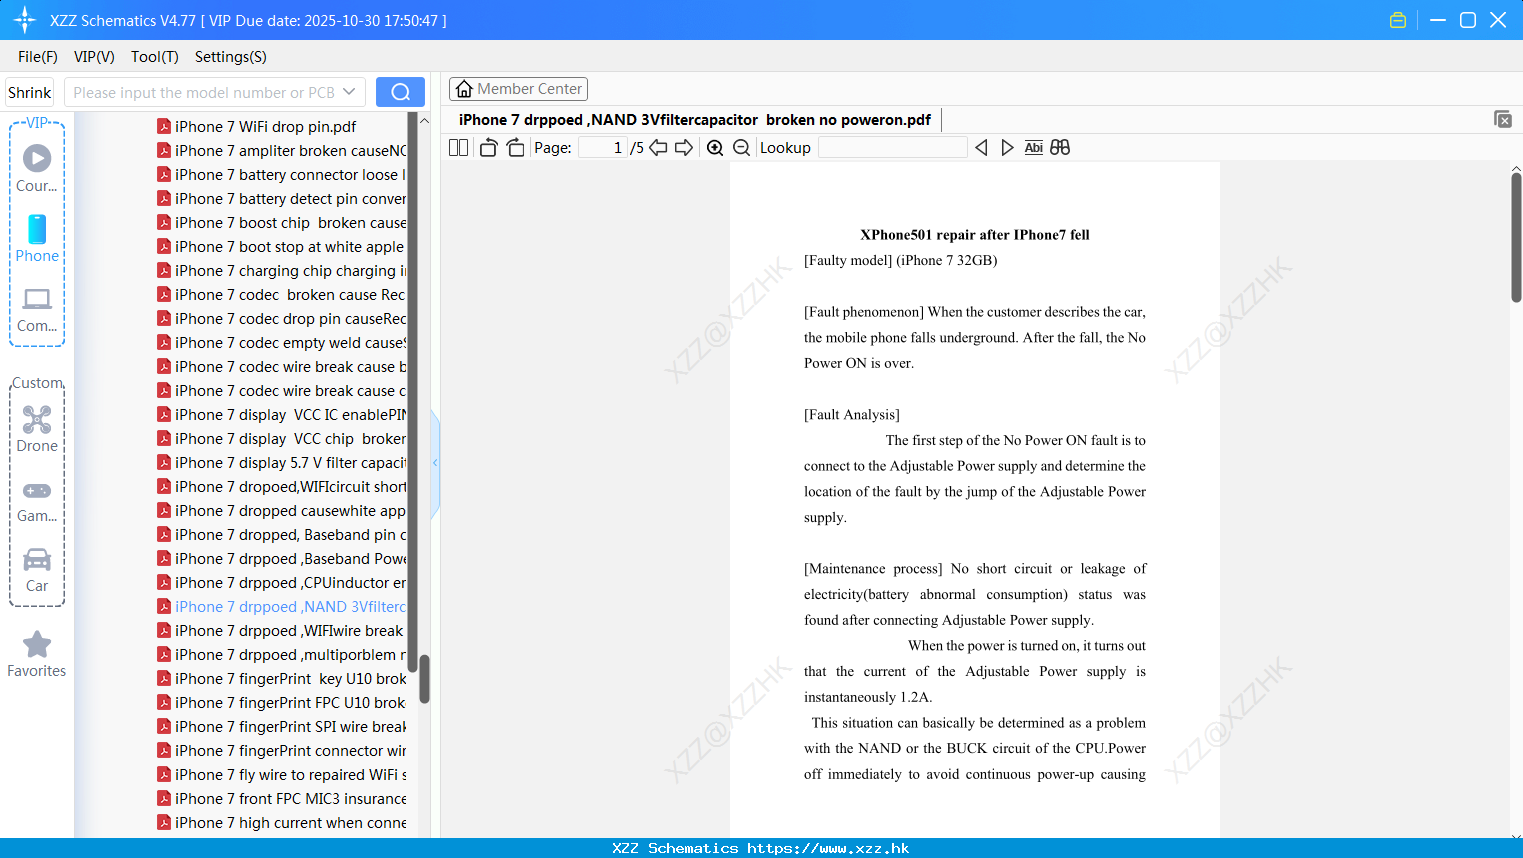Open the Favorites star section
This screenshot has height=858, width=1523.
[x=37, y=654]
